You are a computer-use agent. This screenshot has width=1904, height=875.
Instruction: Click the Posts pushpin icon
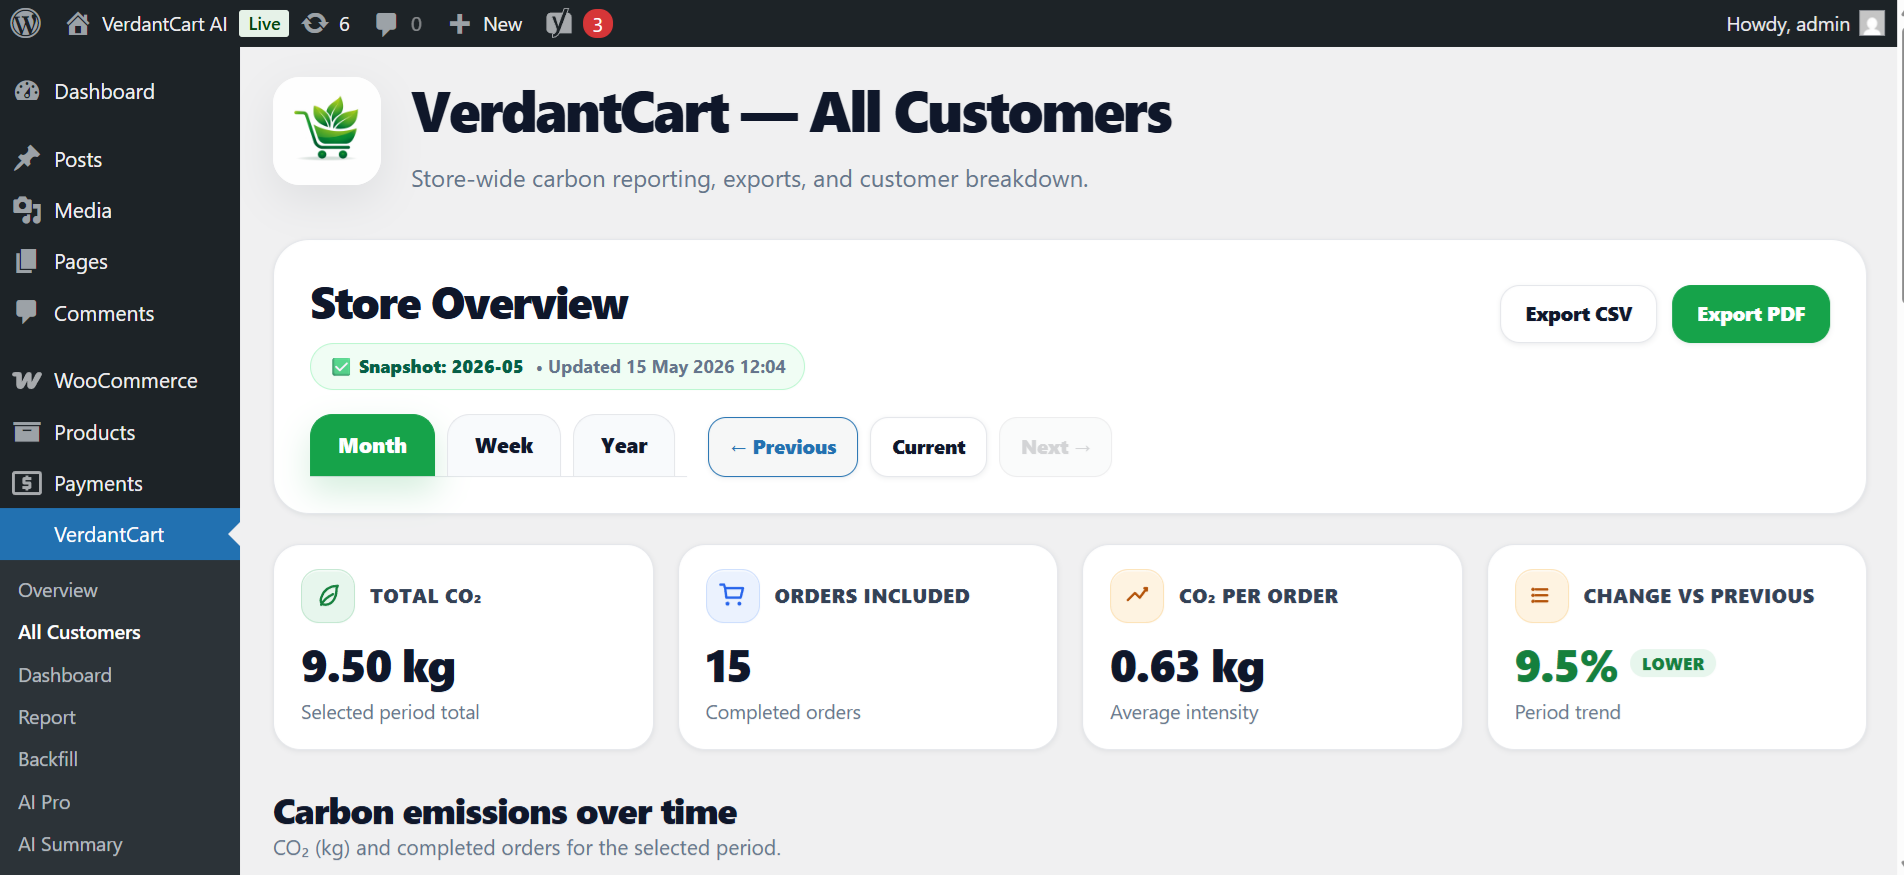pos(27,159)
